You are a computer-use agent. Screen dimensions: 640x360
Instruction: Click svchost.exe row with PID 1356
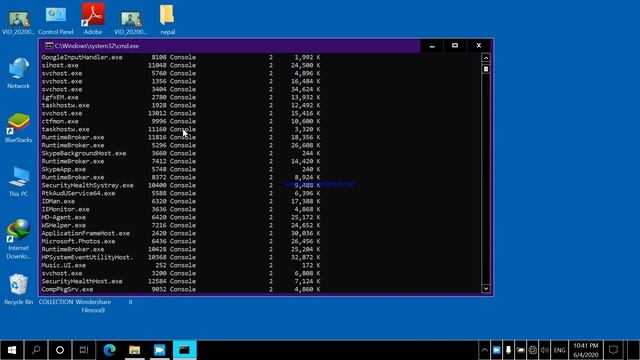180,81
